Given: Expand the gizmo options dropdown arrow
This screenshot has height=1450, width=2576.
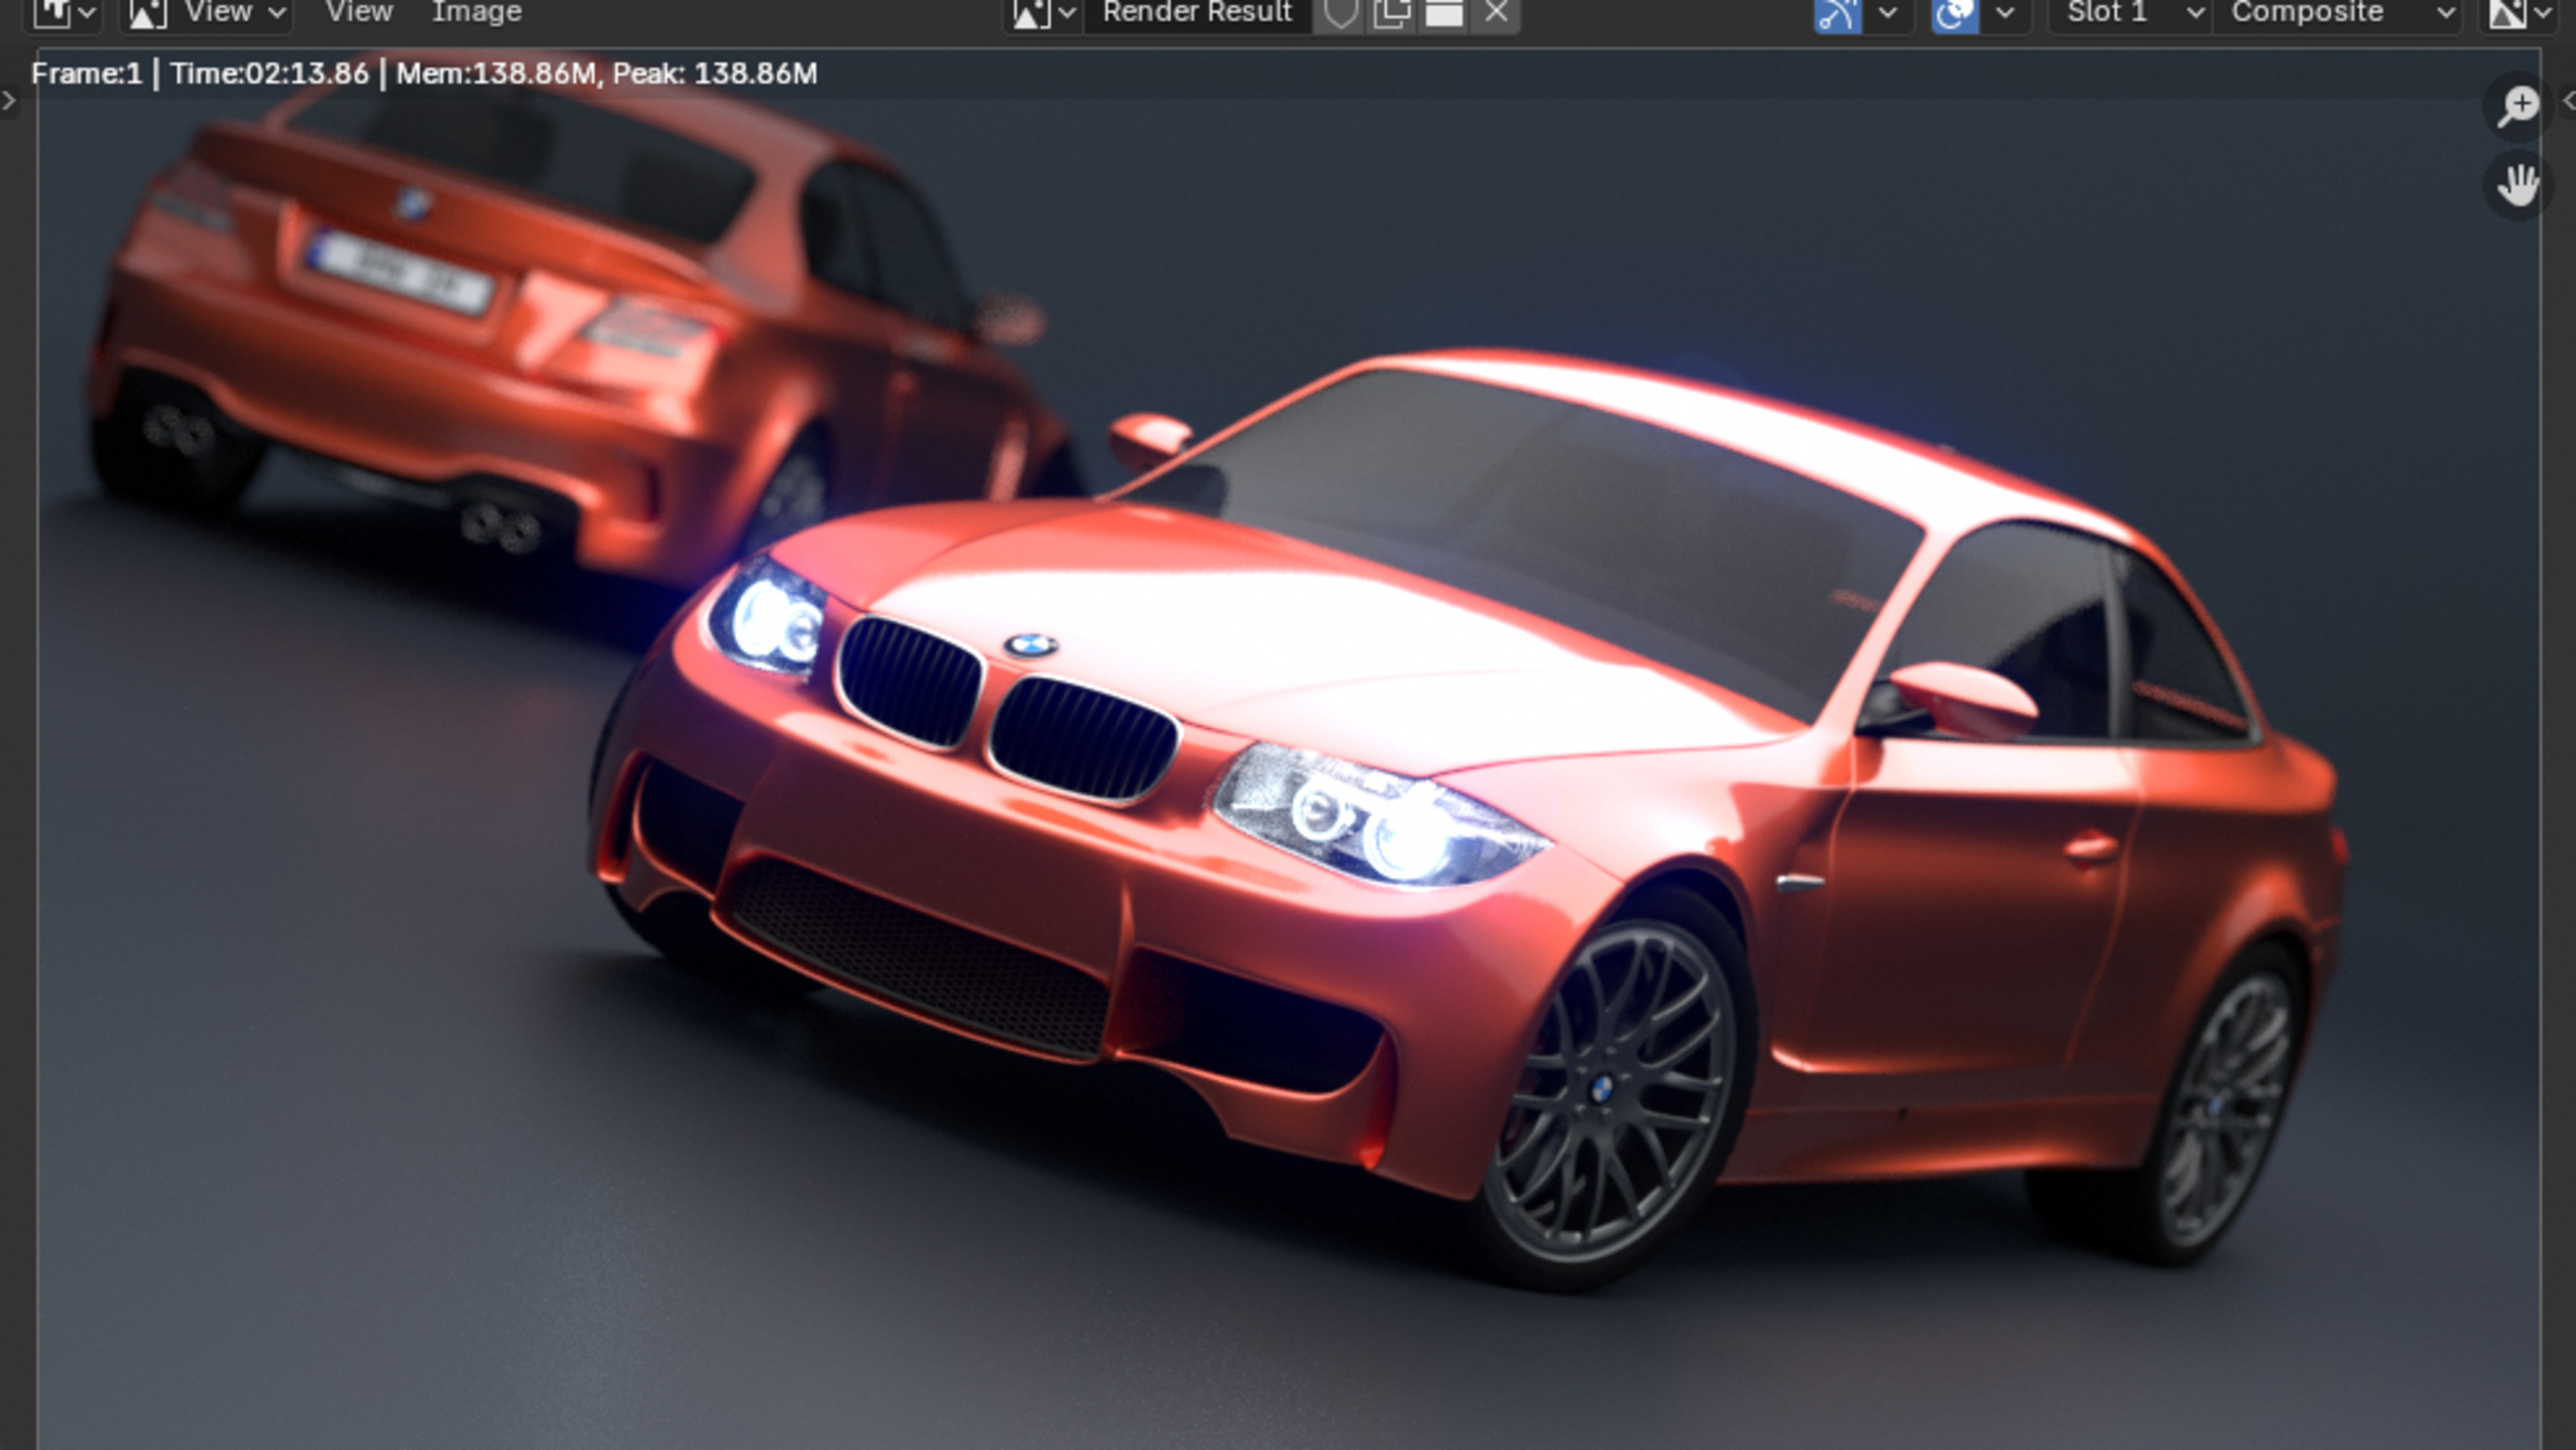Looking at the screenshot, I should (1888, 13).
